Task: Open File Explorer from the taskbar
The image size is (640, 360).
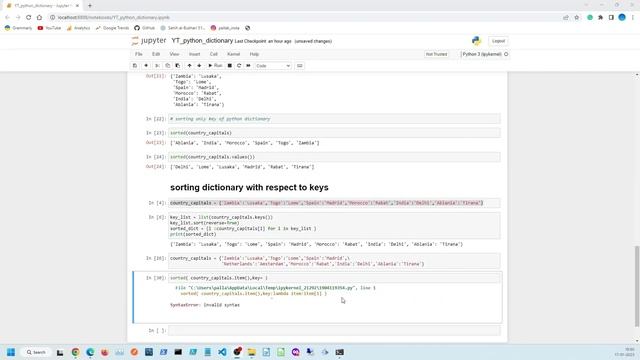Action: 251,352
